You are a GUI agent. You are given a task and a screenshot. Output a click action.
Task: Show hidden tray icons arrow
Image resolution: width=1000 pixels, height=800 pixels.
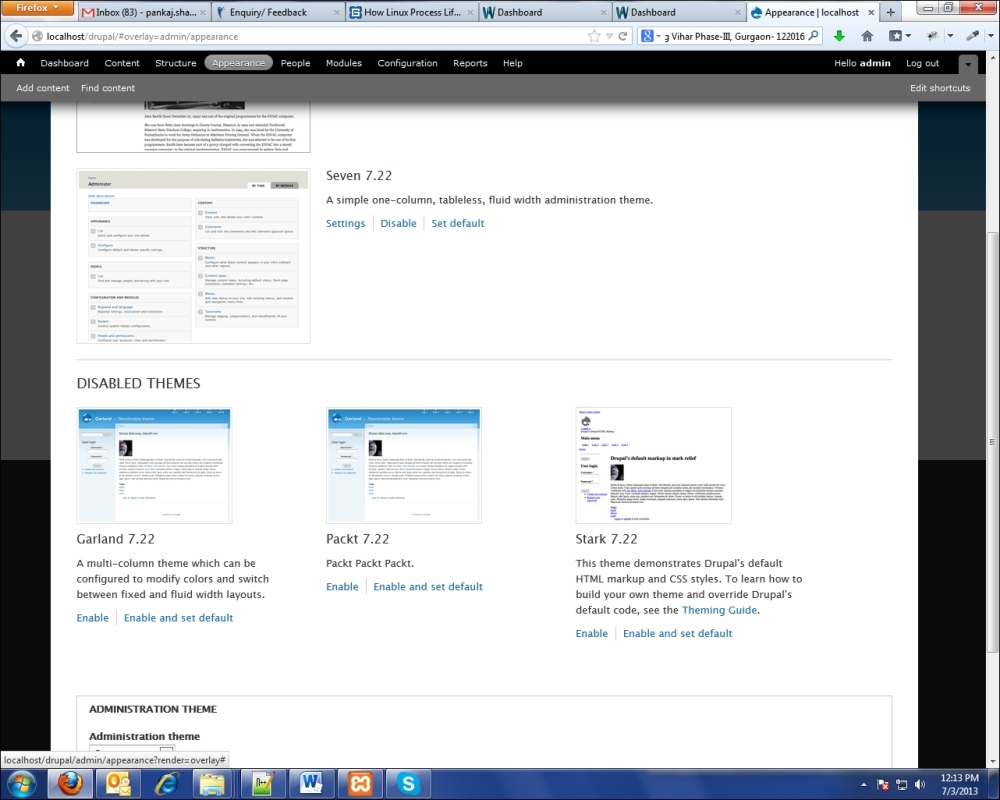point(864,785)
